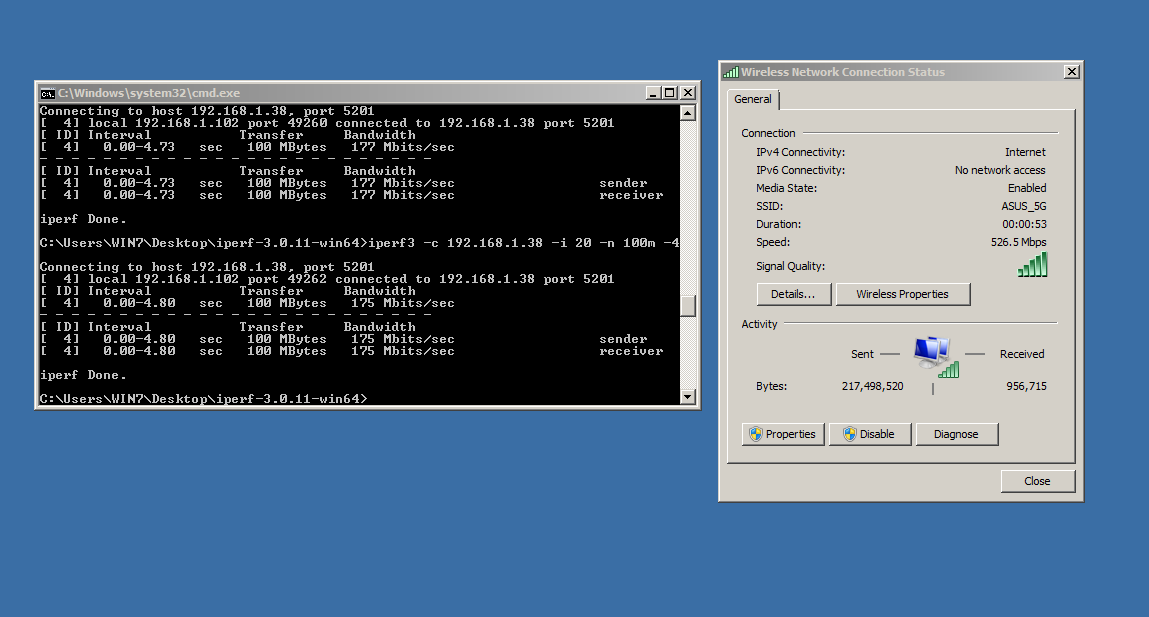Run Diagnose on the wireless connection
This screenshot has height=617, width=1149.
click(x=956, y=434)
